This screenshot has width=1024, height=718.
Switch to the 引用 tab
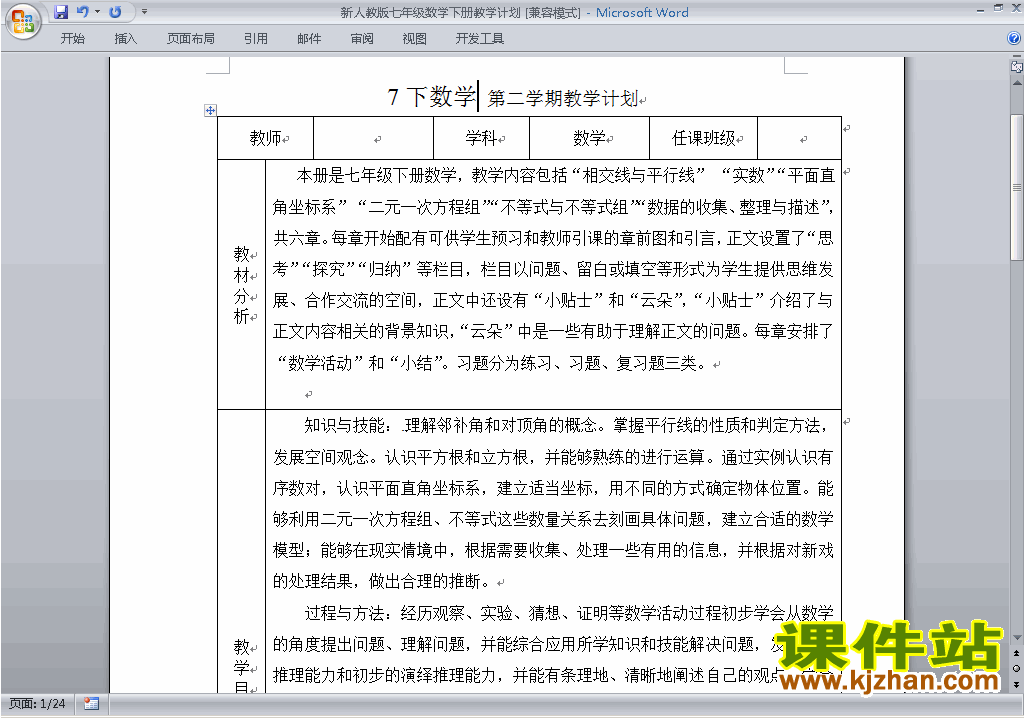click(x=255, y=39)
